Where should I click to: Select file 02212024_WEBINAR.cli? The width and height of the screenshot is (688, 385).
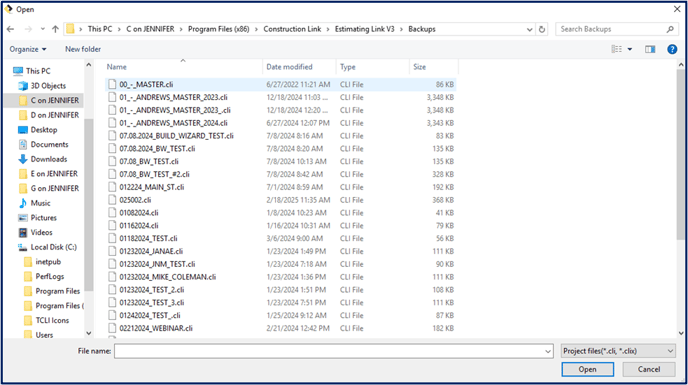280,328
